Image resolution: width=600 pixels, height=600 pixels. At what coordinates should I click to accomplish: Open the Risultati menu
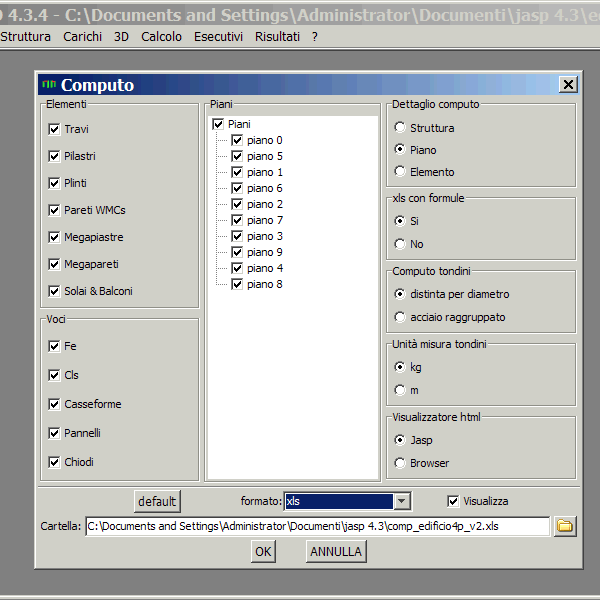277,37
